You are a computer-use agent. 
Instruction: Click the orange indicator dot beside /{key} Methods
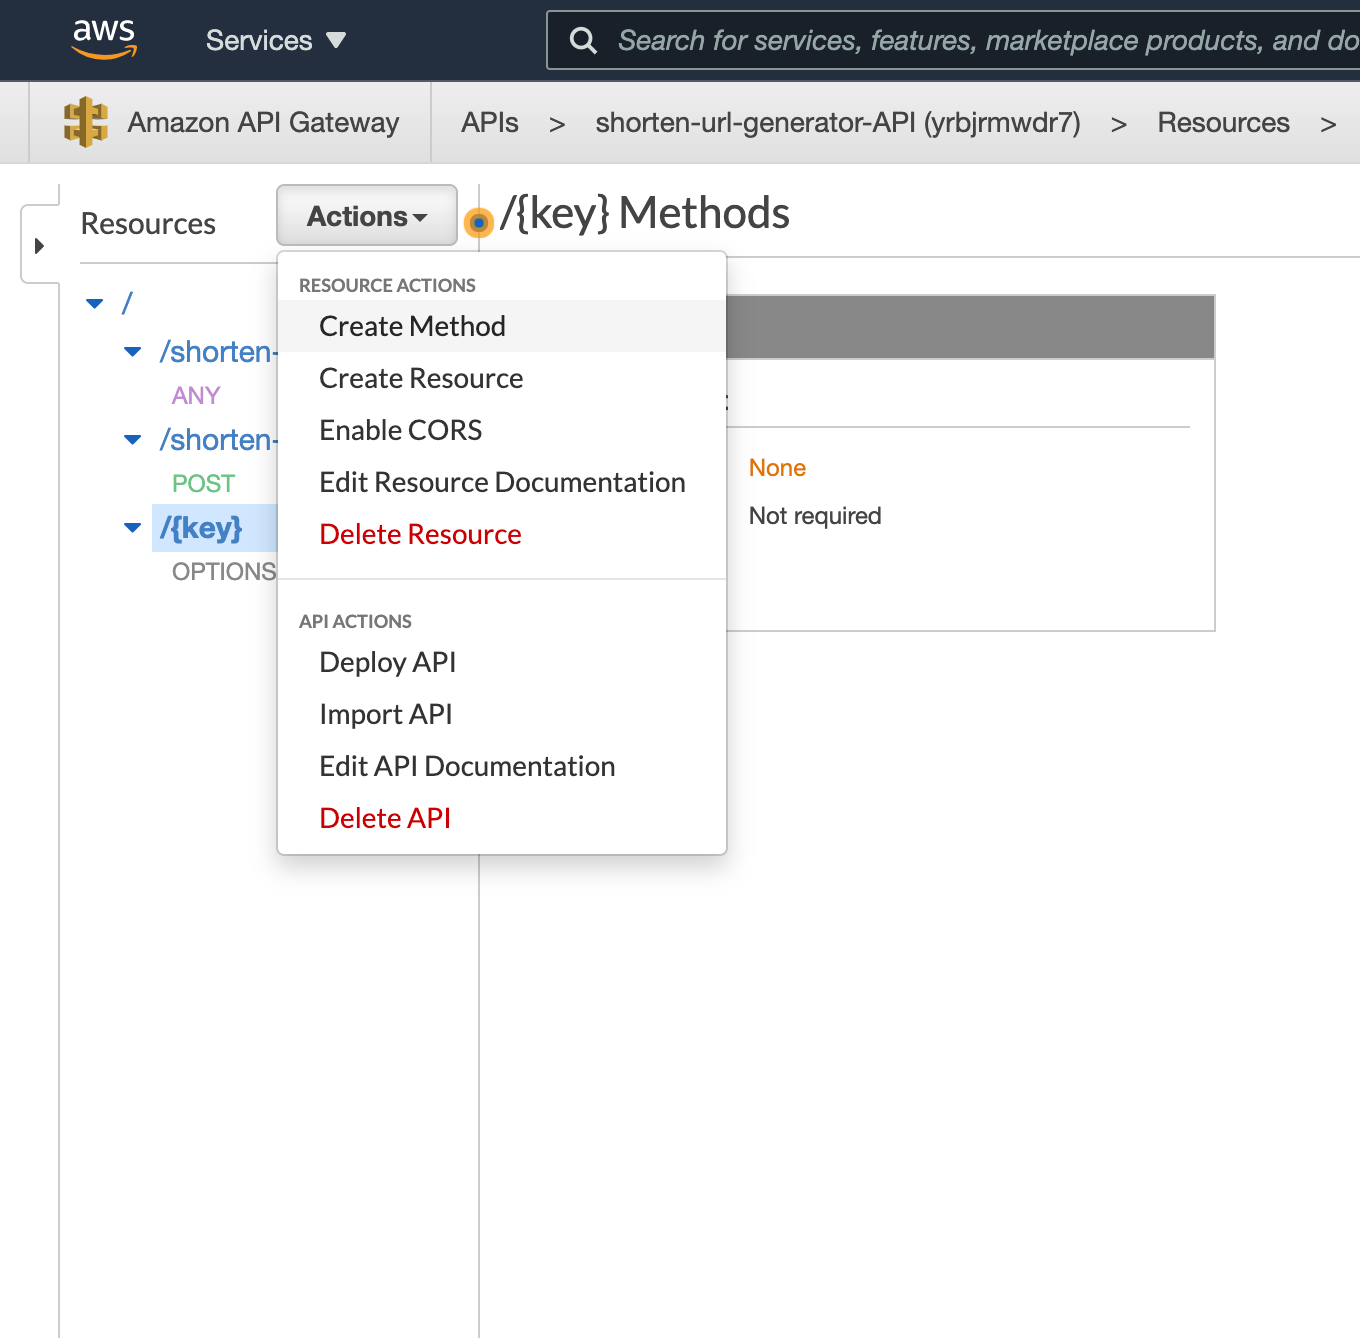coord(479,221)
